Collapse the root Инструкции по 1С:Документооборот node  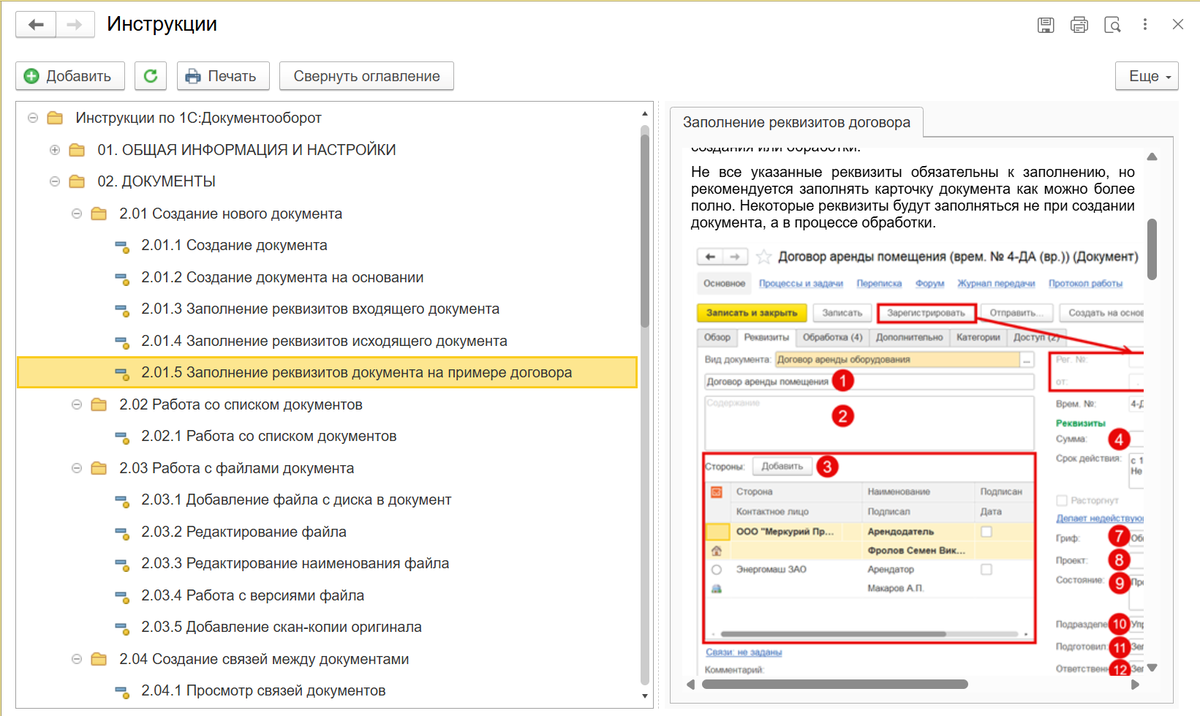tap(33, 118)
